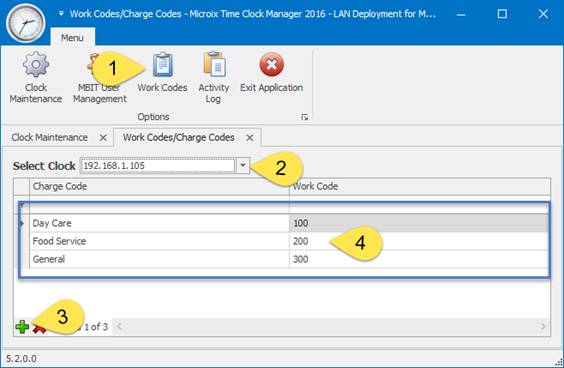
Task: Click the Food Service work code 200 cell
Action: coord(419,241)
